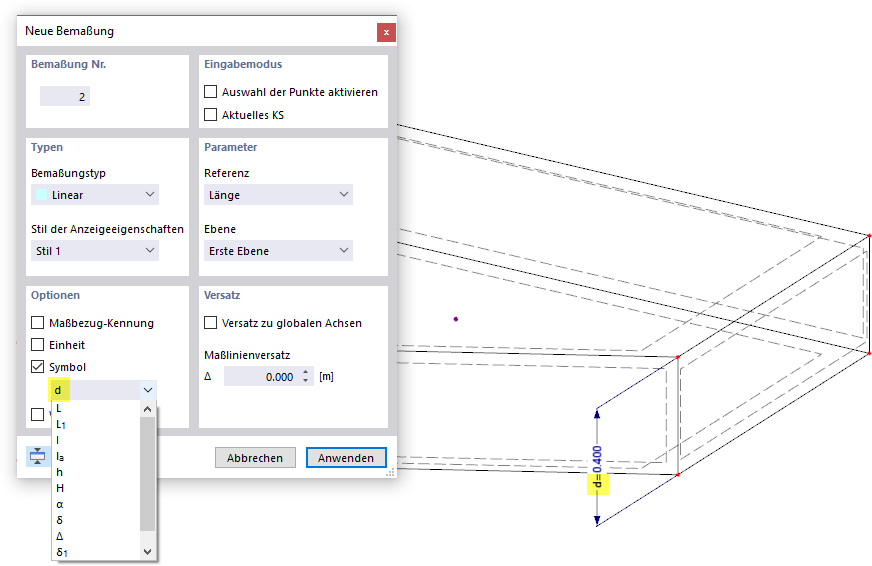Uncheck the Symbol checkbox
Screen dimensions: 872x566
click(37, 367)
